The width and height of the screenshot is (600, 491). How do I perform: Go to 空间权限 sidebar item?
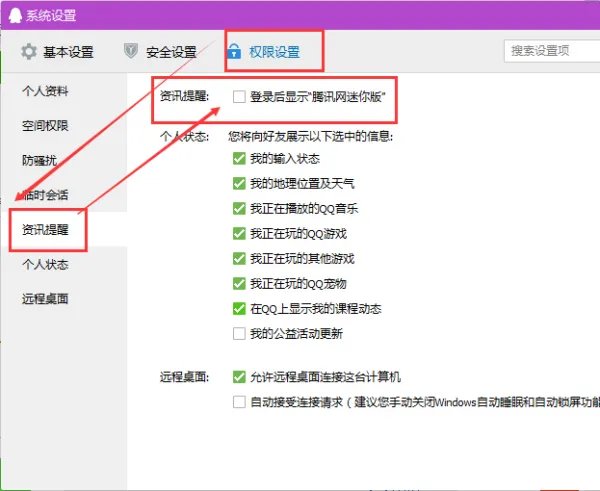[45, 126]
